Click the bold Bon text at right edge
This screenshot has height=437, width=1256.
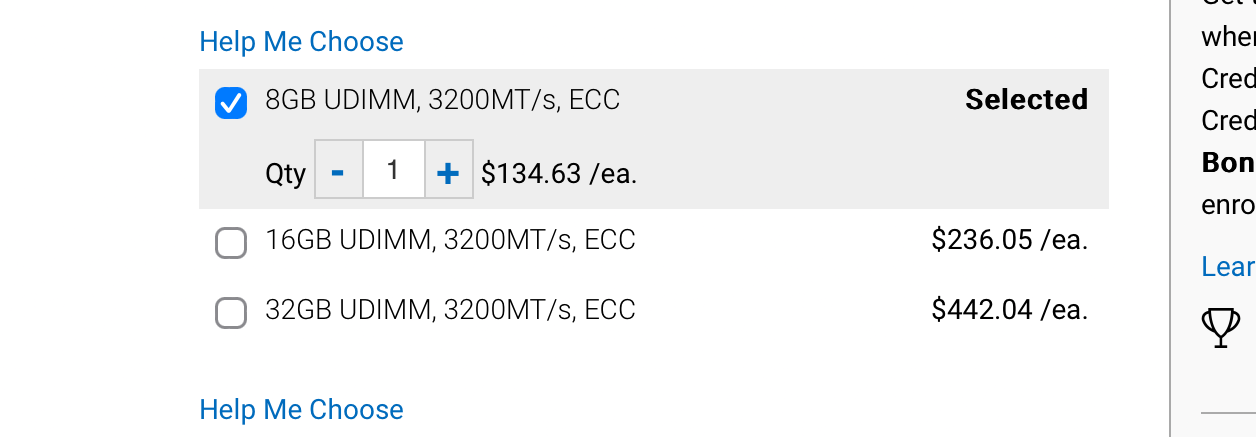point(1228,162)
